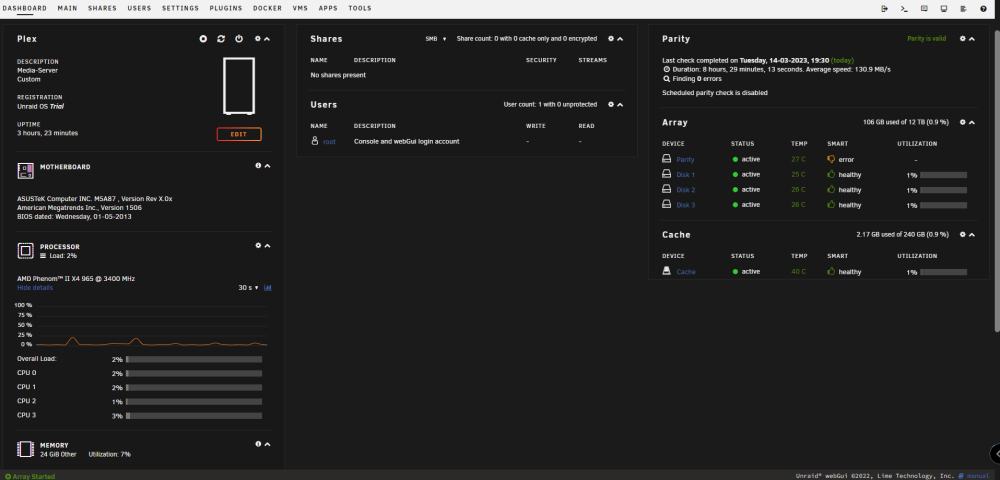Open the Plex panel settings gear

coord(258,39)
